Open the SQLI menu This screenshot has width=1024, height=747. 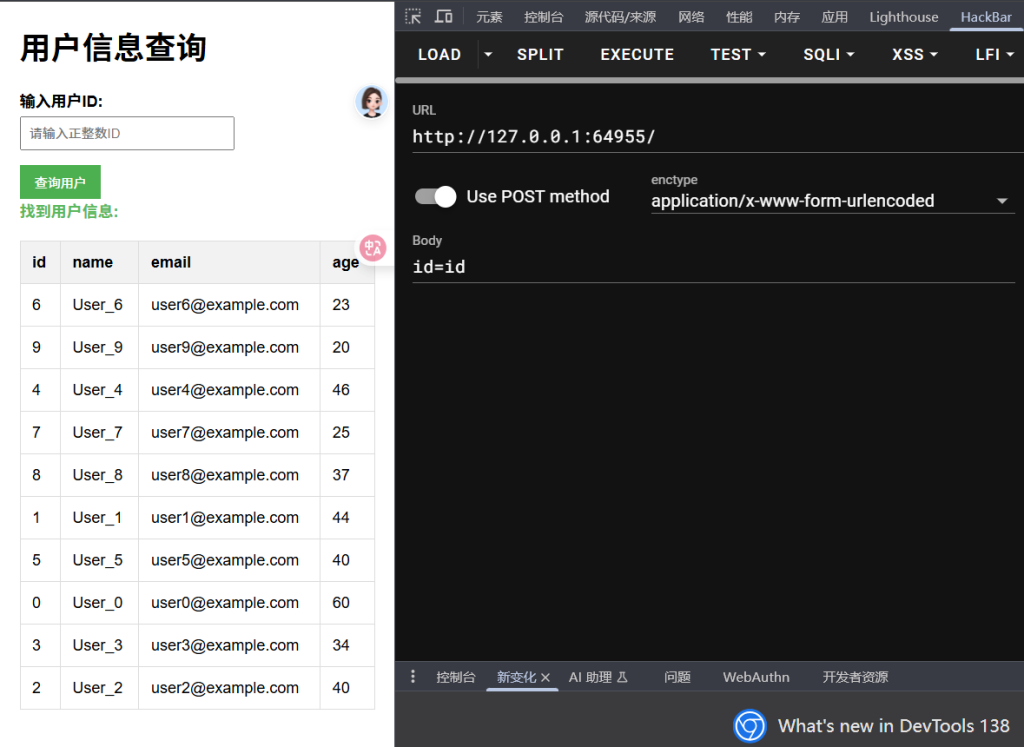click(x=829, y=54)
